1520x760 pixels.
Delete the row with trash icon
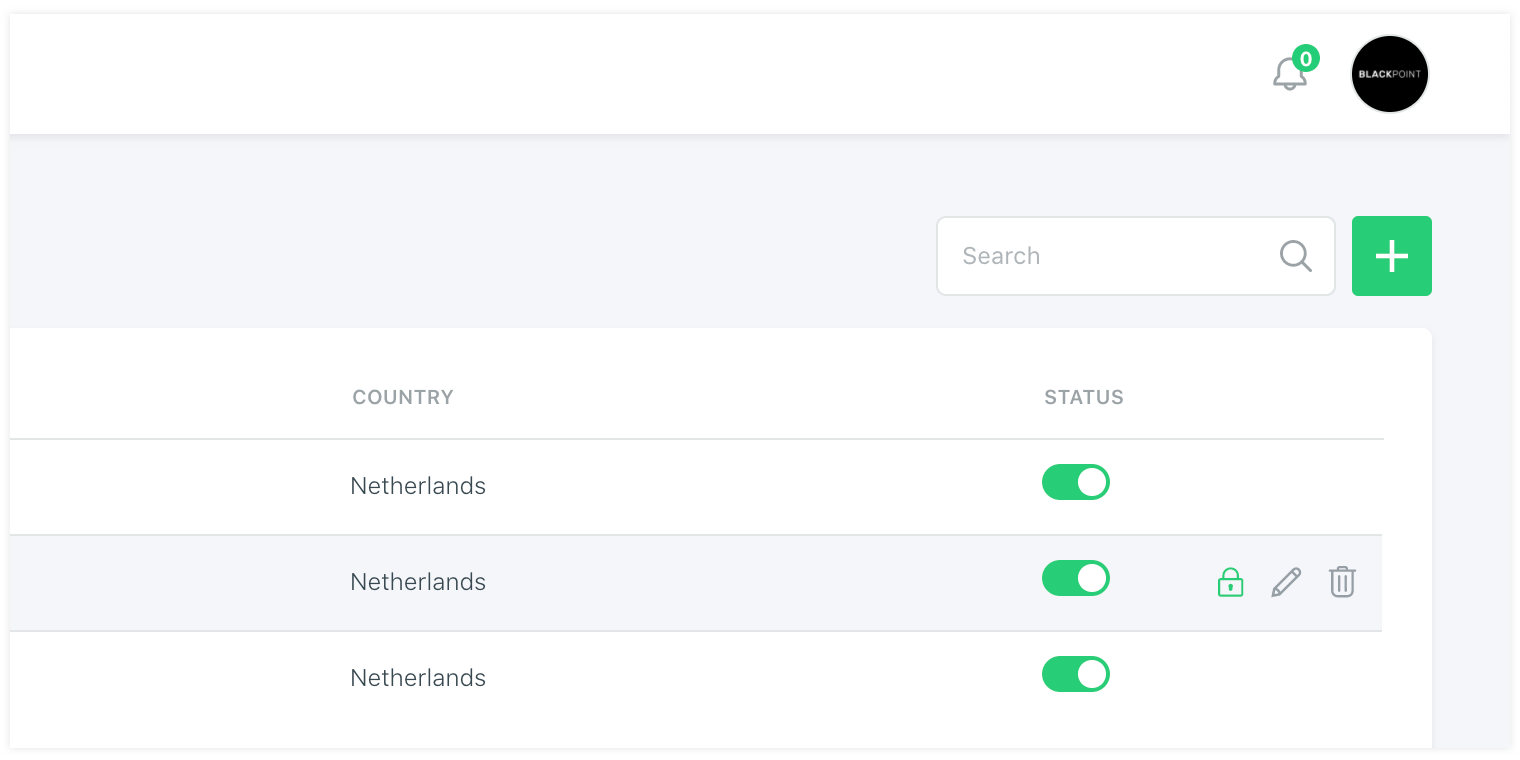point(1341,582)
